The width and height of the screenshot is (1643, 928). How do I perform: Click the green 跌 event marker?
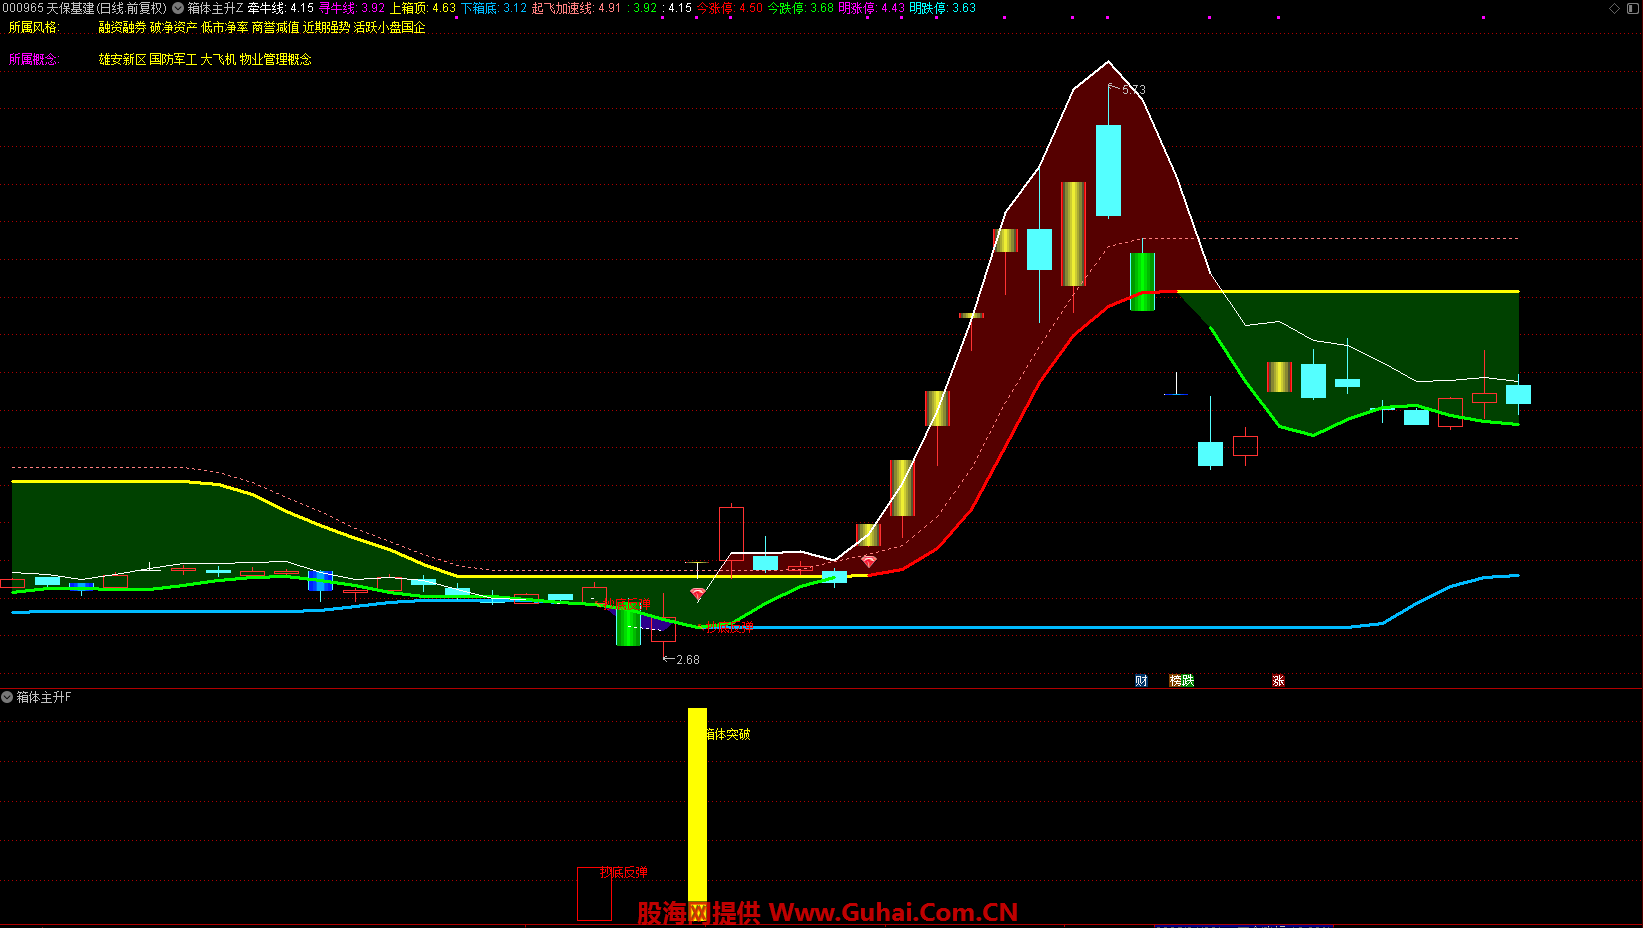click(x=1188, y=681)
